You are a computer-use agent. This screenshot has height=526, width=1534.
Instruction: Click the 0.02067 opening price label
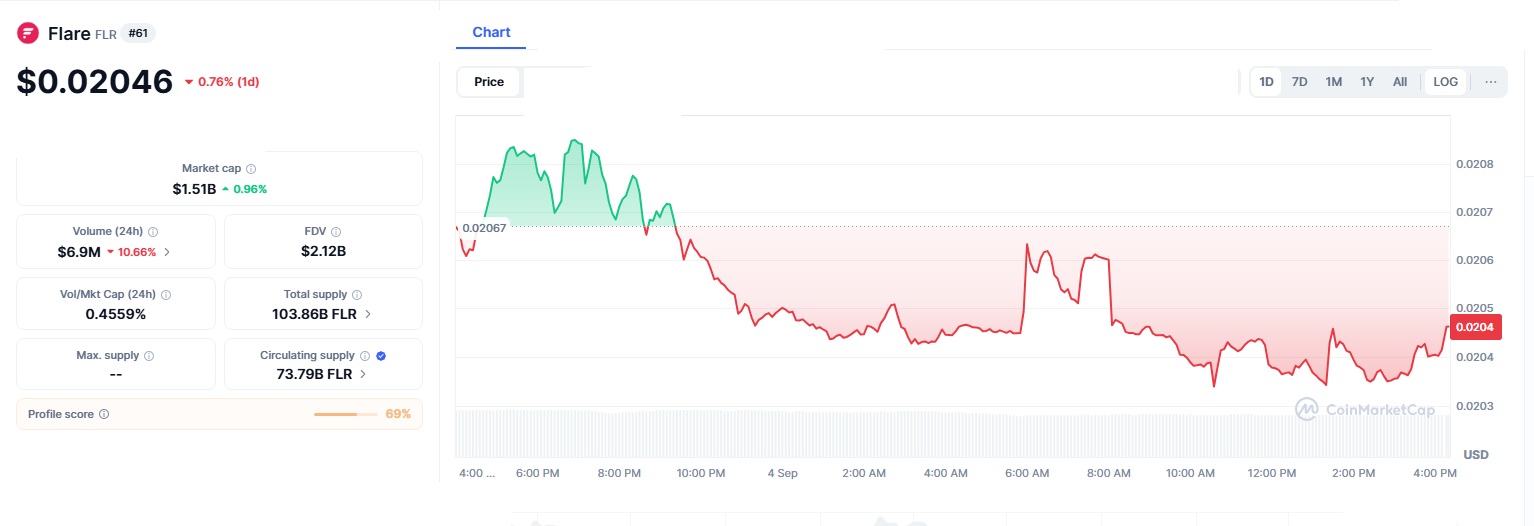(x=484, y=228)
